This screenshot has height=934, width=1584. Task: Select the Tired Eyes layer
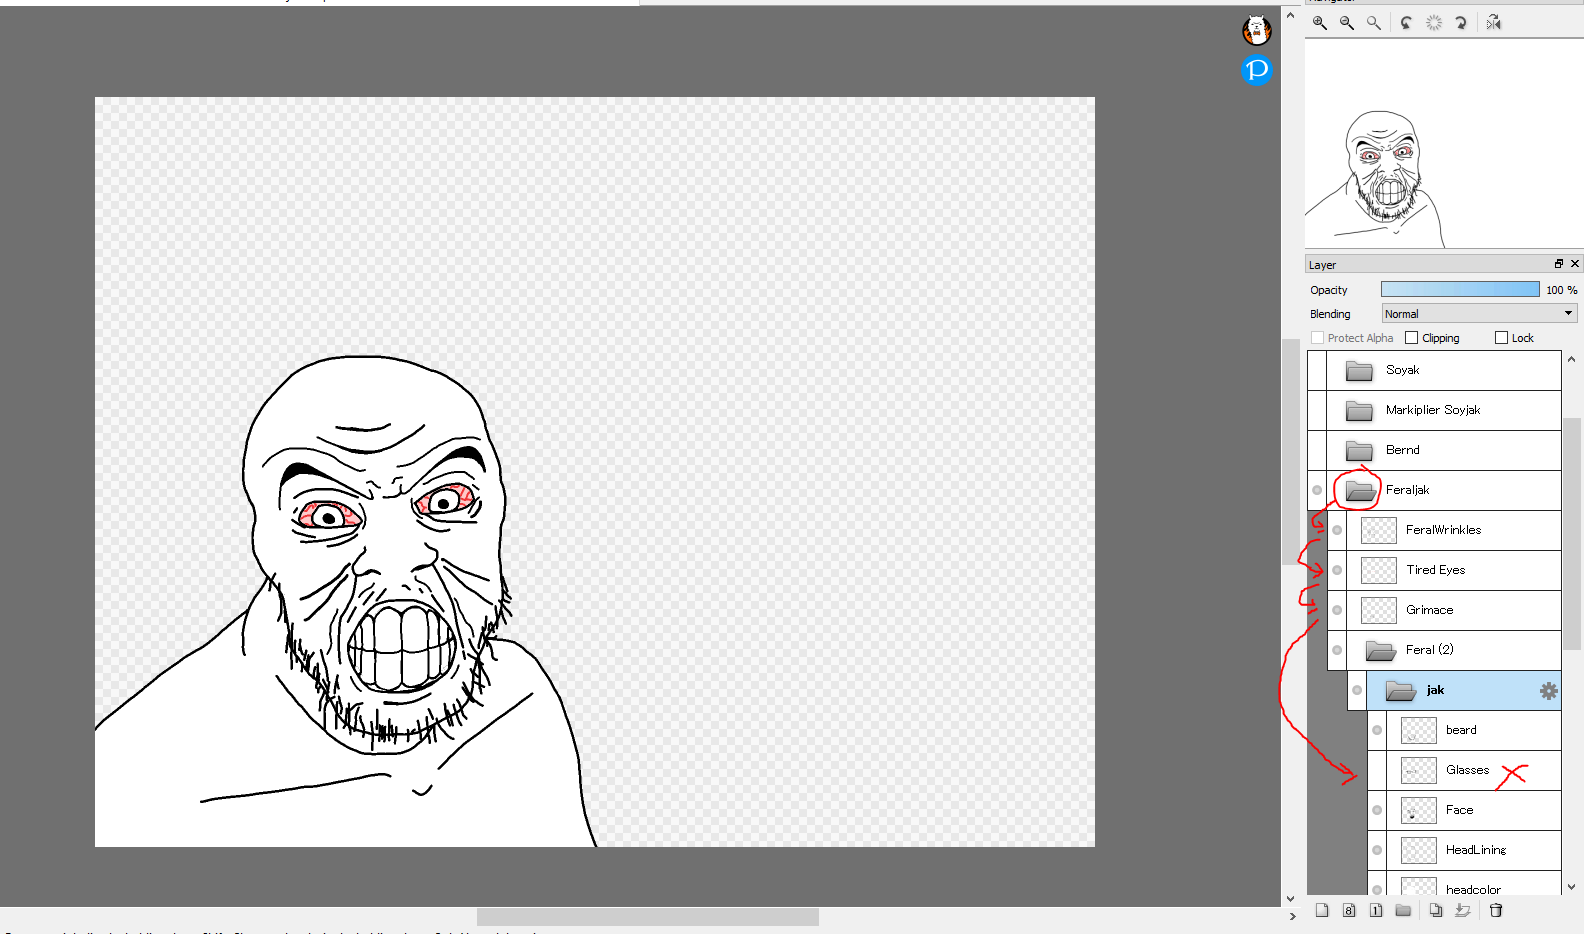tap(1436, 570)
